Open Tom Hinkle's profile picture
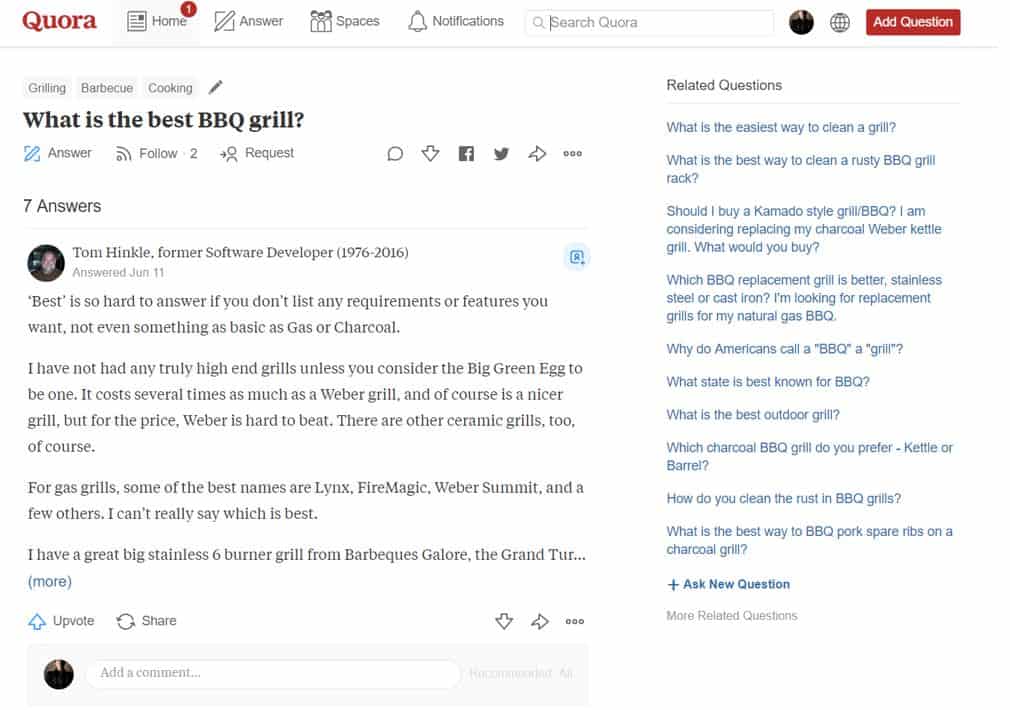This screenshot has height=710, width=1010. tap(46, 263)
